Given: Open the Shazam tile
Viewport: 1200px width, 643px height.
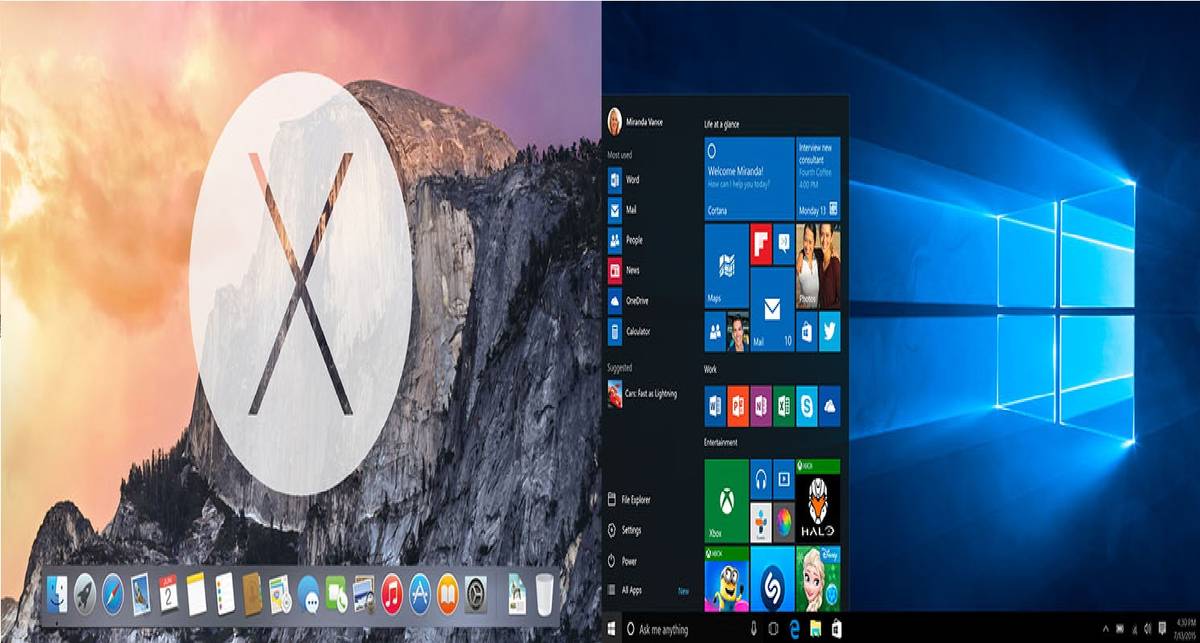Looking at the screenshot, I should click(771, 581).
